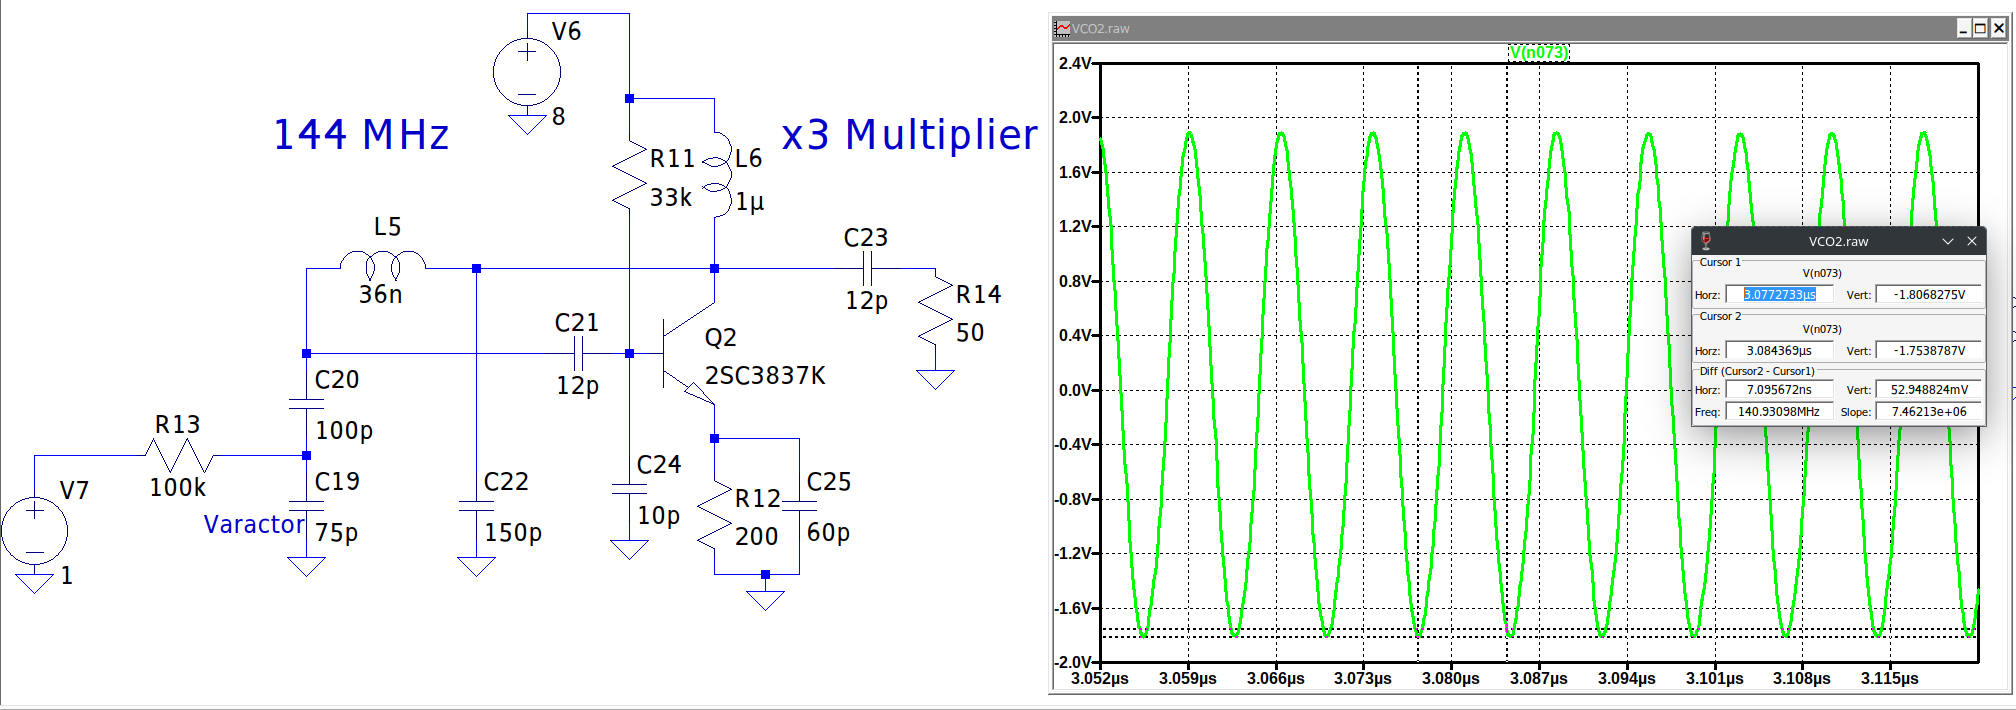
Task: Click the Cursor 1 Horz input field
Action: 1779,294
